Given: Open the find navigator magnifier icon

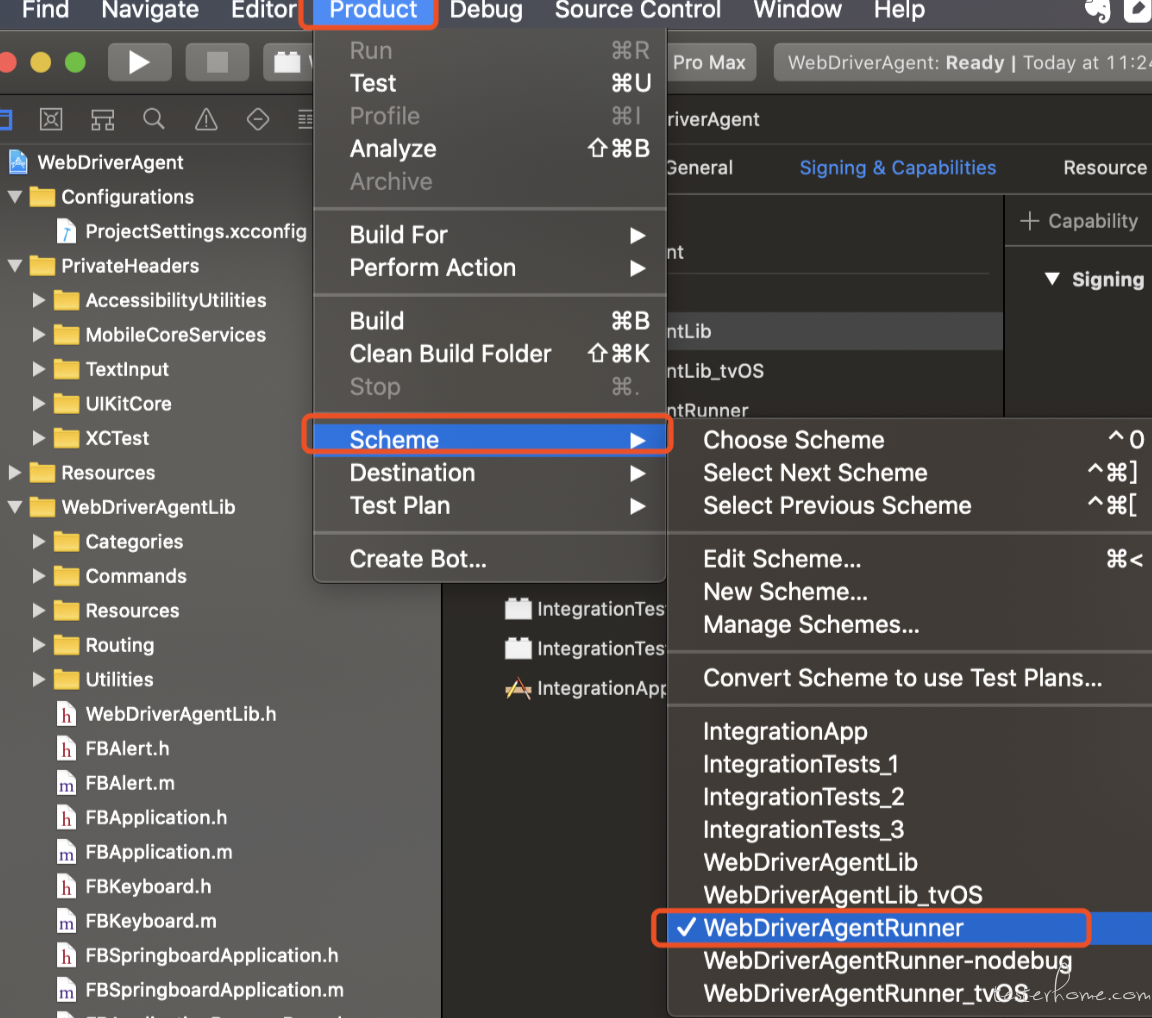Looking at the screenshot, I should (x=154, y=119).
